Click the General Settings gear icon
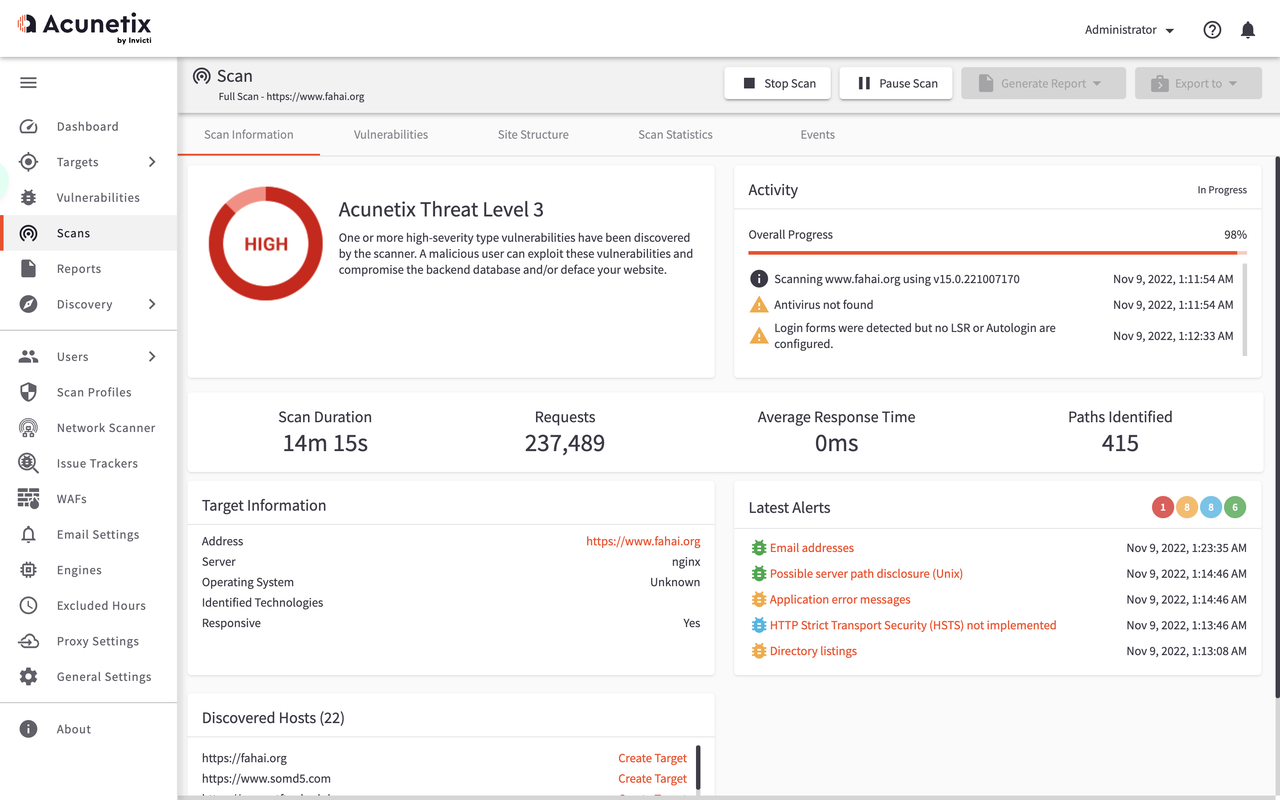This screenshot has height=800, width=1280. tap(28, 677)
